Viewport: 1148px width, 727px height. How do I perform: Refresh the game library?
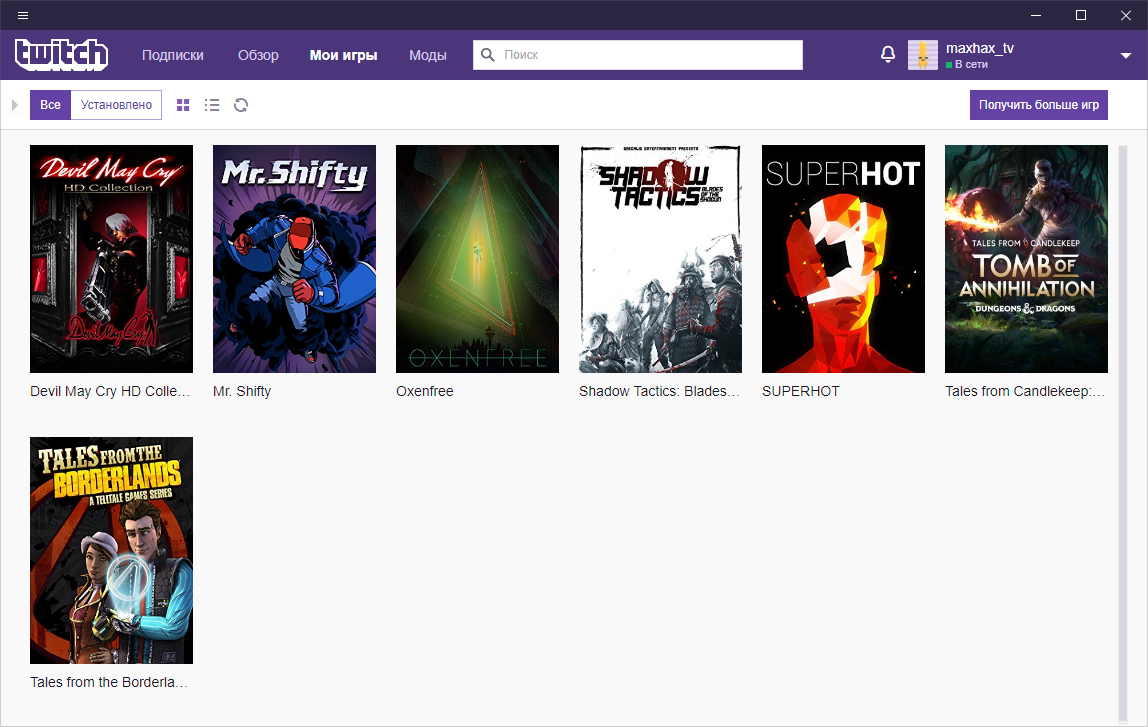[x=241, y=105]
